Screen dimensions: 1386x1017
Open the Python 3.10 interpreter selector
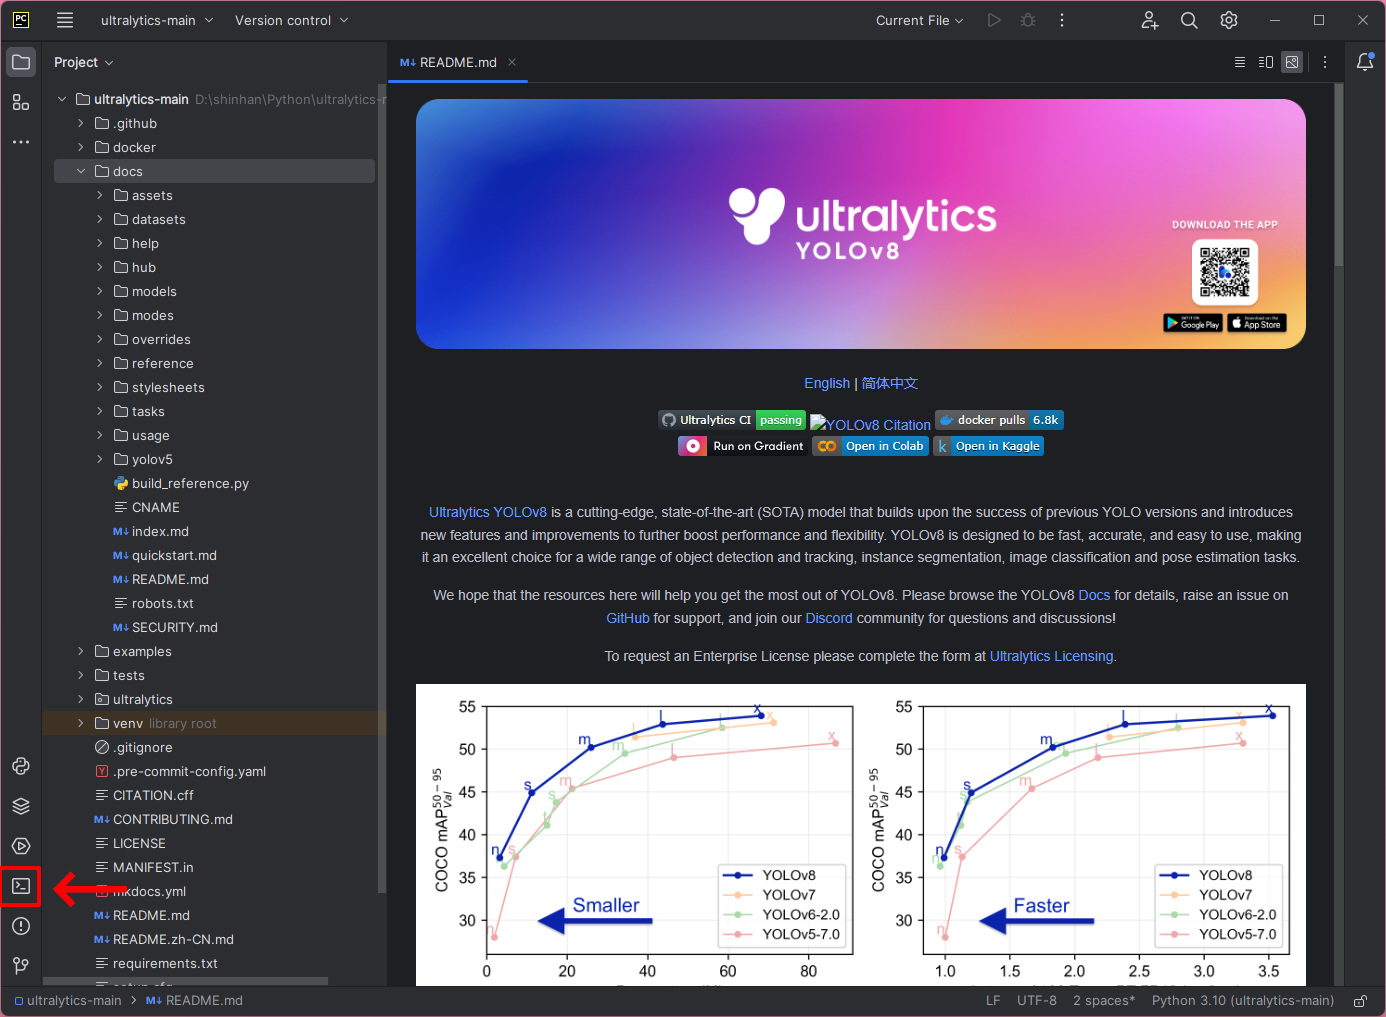[x=1243, y=1001]
